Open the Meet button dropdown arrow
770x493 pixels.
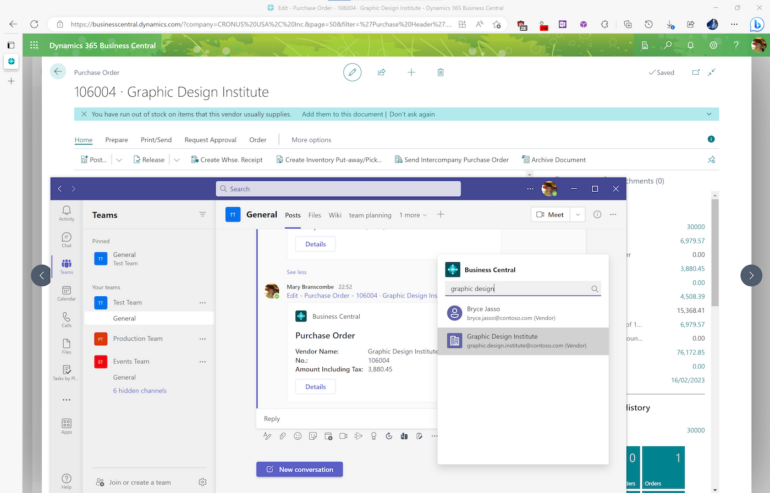point(576,214)
